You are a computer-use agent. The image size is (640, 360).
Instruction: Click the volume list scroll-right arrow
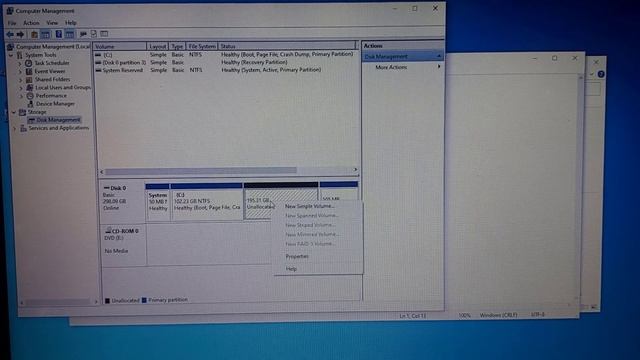355,170
